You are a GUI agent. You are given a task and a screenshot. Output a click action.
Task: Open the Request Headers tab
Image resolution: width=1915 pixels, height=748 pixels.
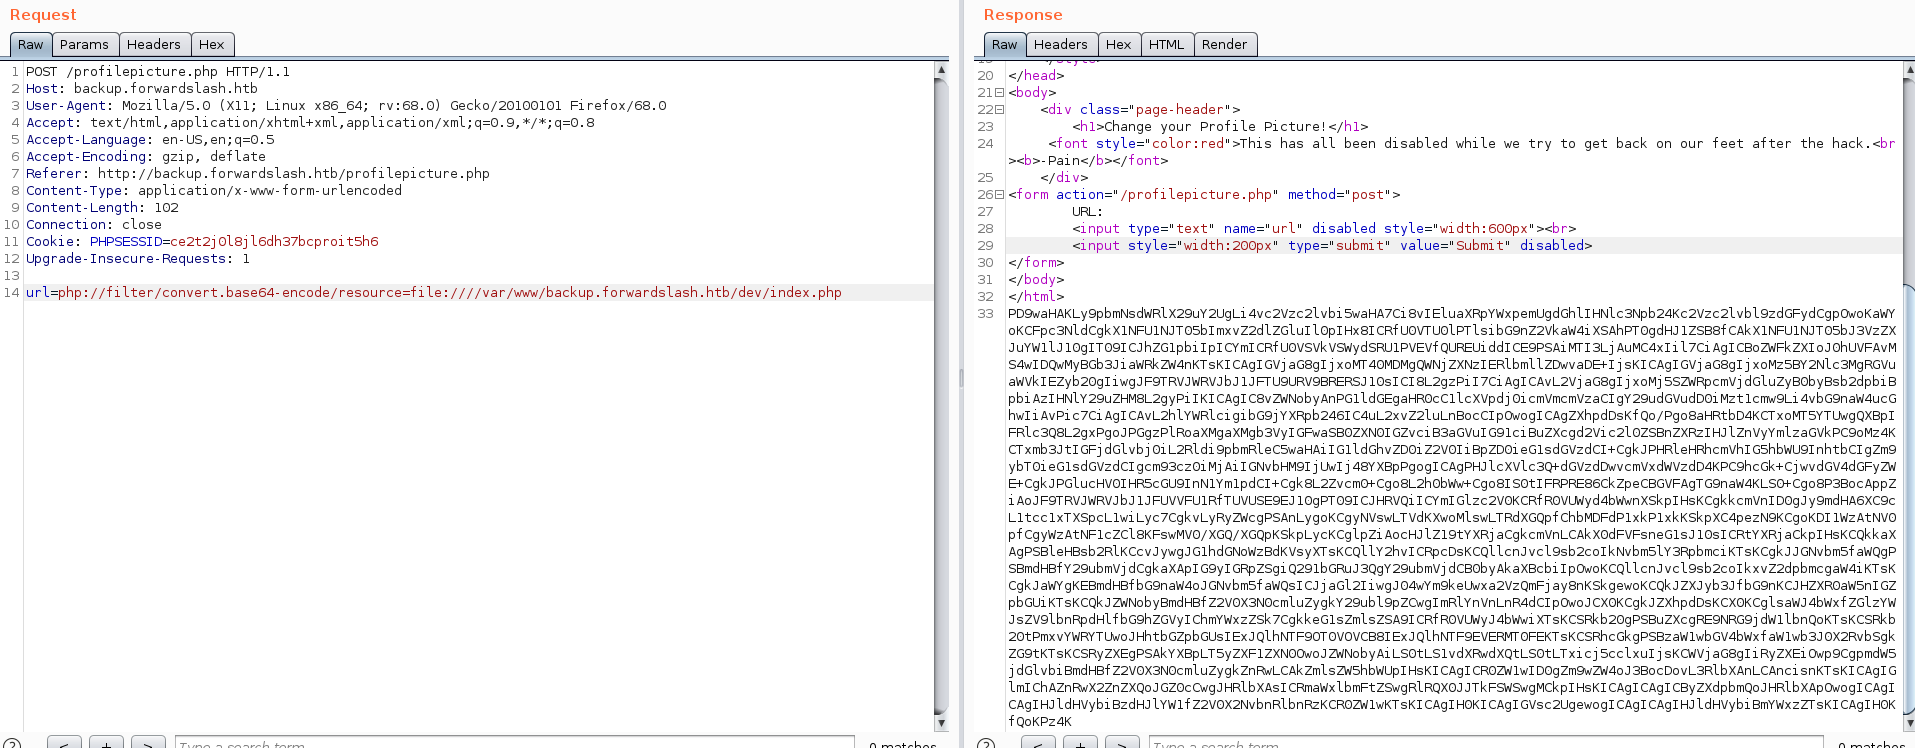click(154, 45)
